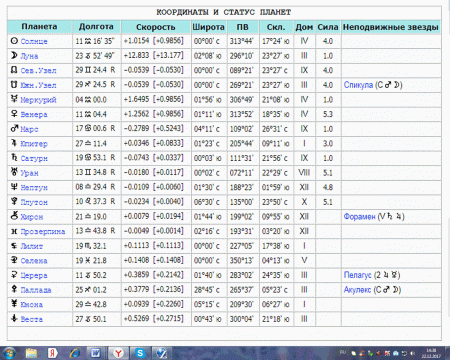Screen dimensions: 450x360
Task: Click the RU language indicator in tray
Action: click(x=343, y=352)
